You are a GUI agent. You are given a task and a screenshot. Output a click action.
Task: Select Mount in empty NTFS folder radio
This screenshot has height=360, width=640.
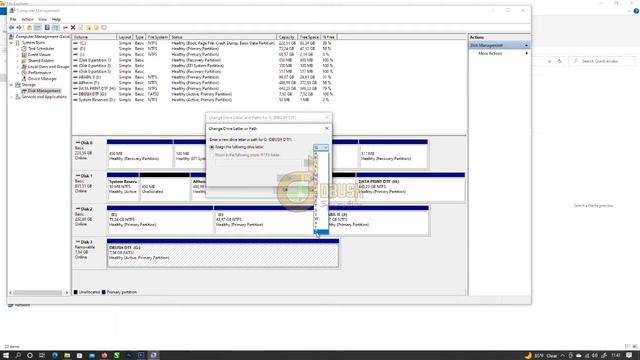tap(212, 155)
